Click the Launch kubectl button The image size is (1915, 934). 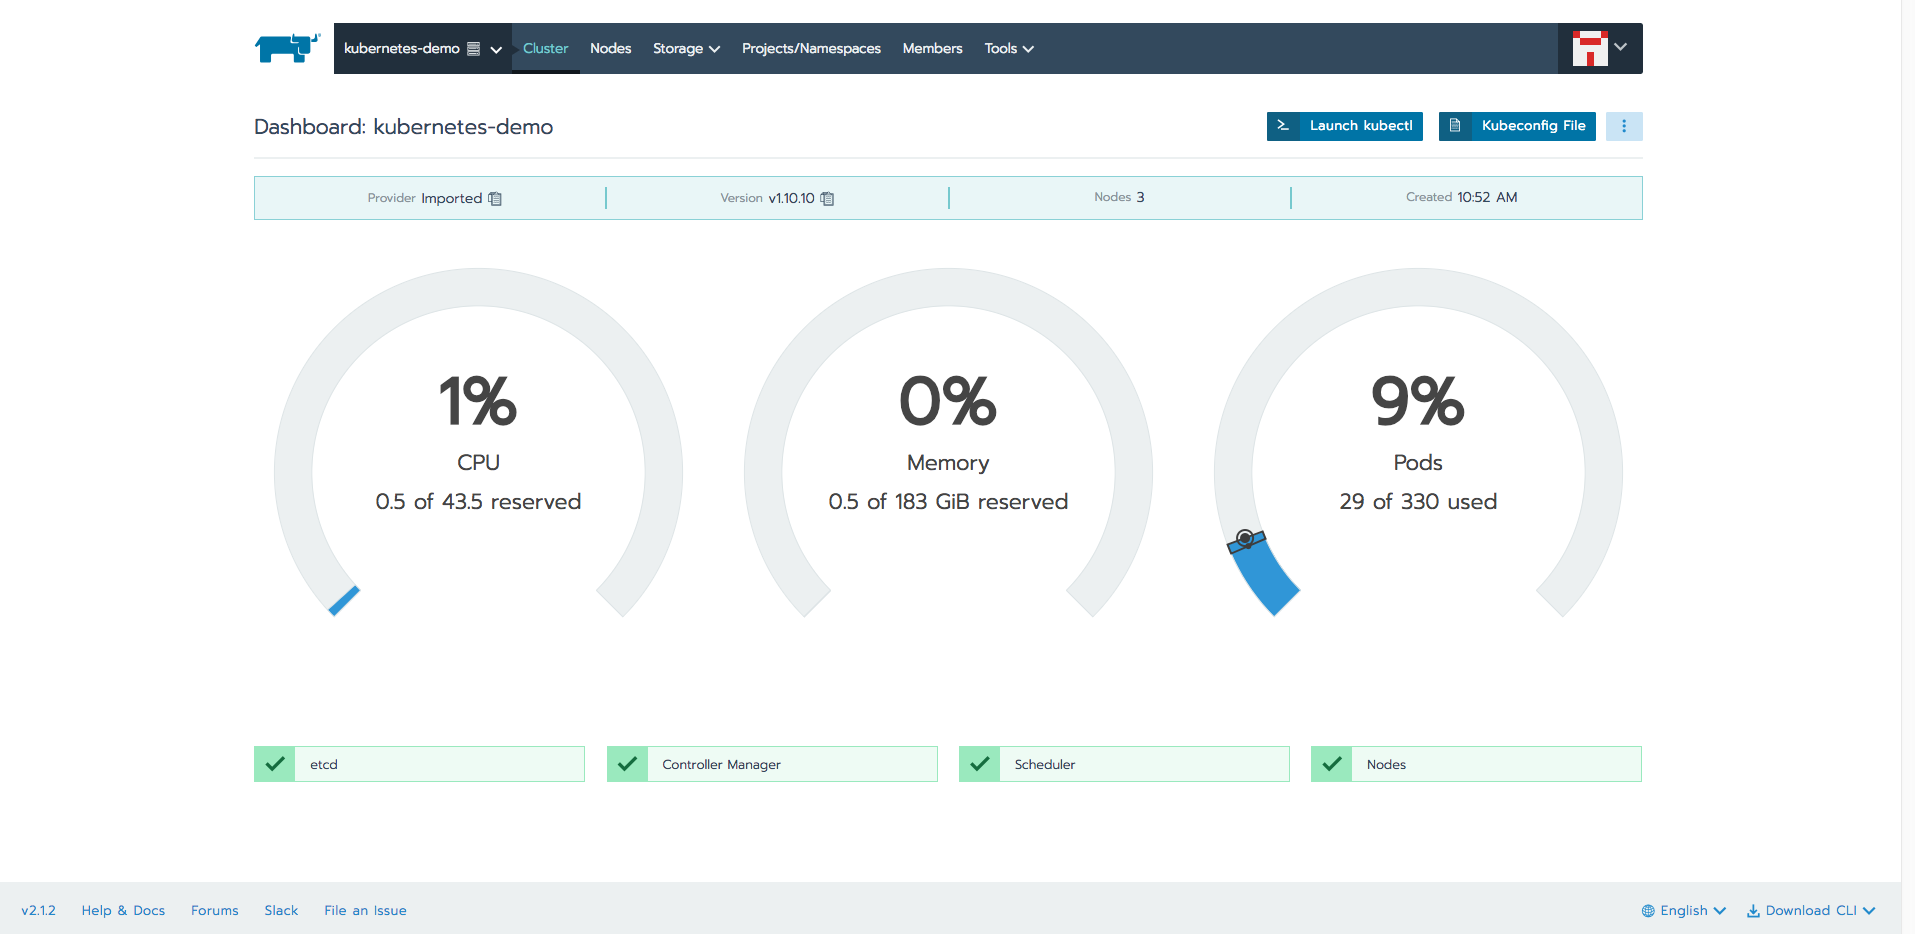1344,126
